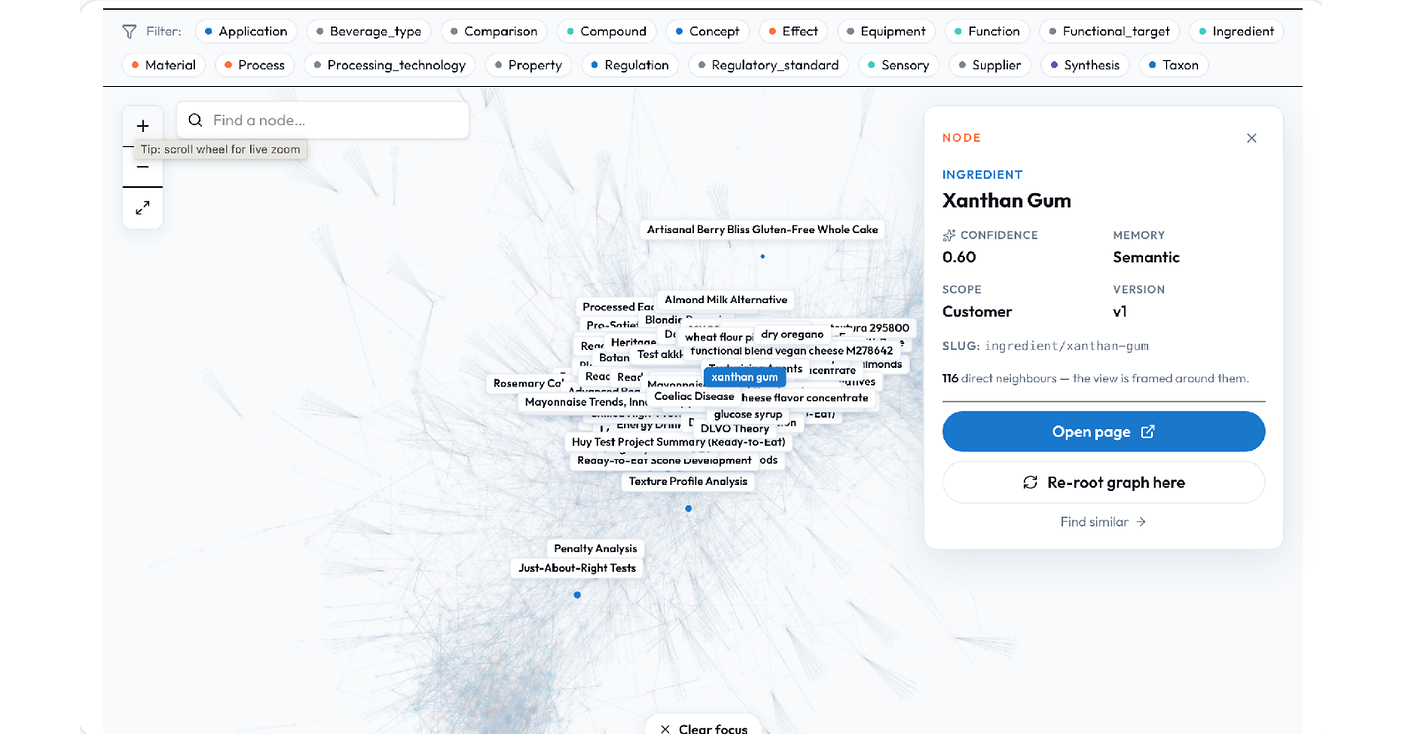The width and height of the screenshot is (1402, 734).
Task: Toggle the Effect filter chip
Action: pos(793,32)
